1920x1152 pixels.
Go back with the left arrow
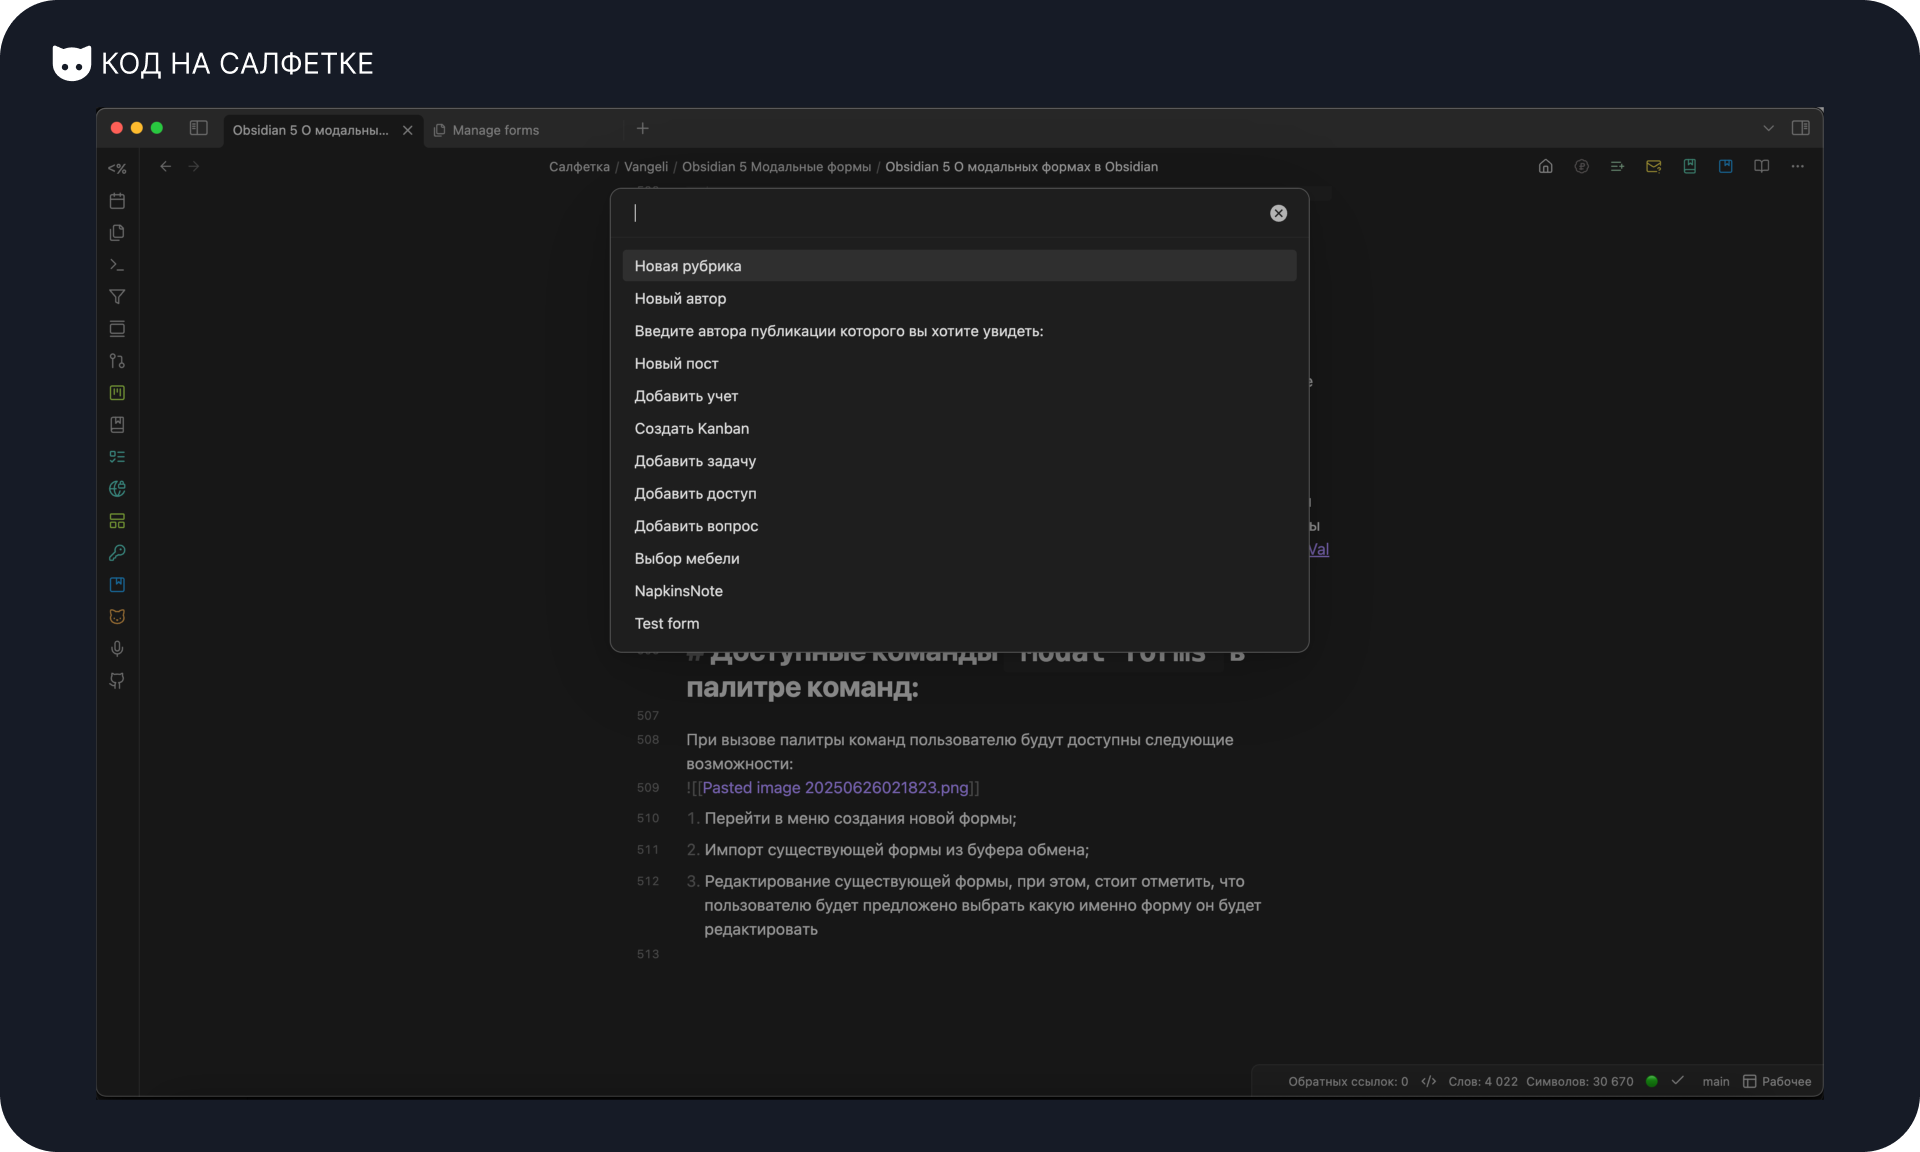pyautogui.click(x=166, y=167)
